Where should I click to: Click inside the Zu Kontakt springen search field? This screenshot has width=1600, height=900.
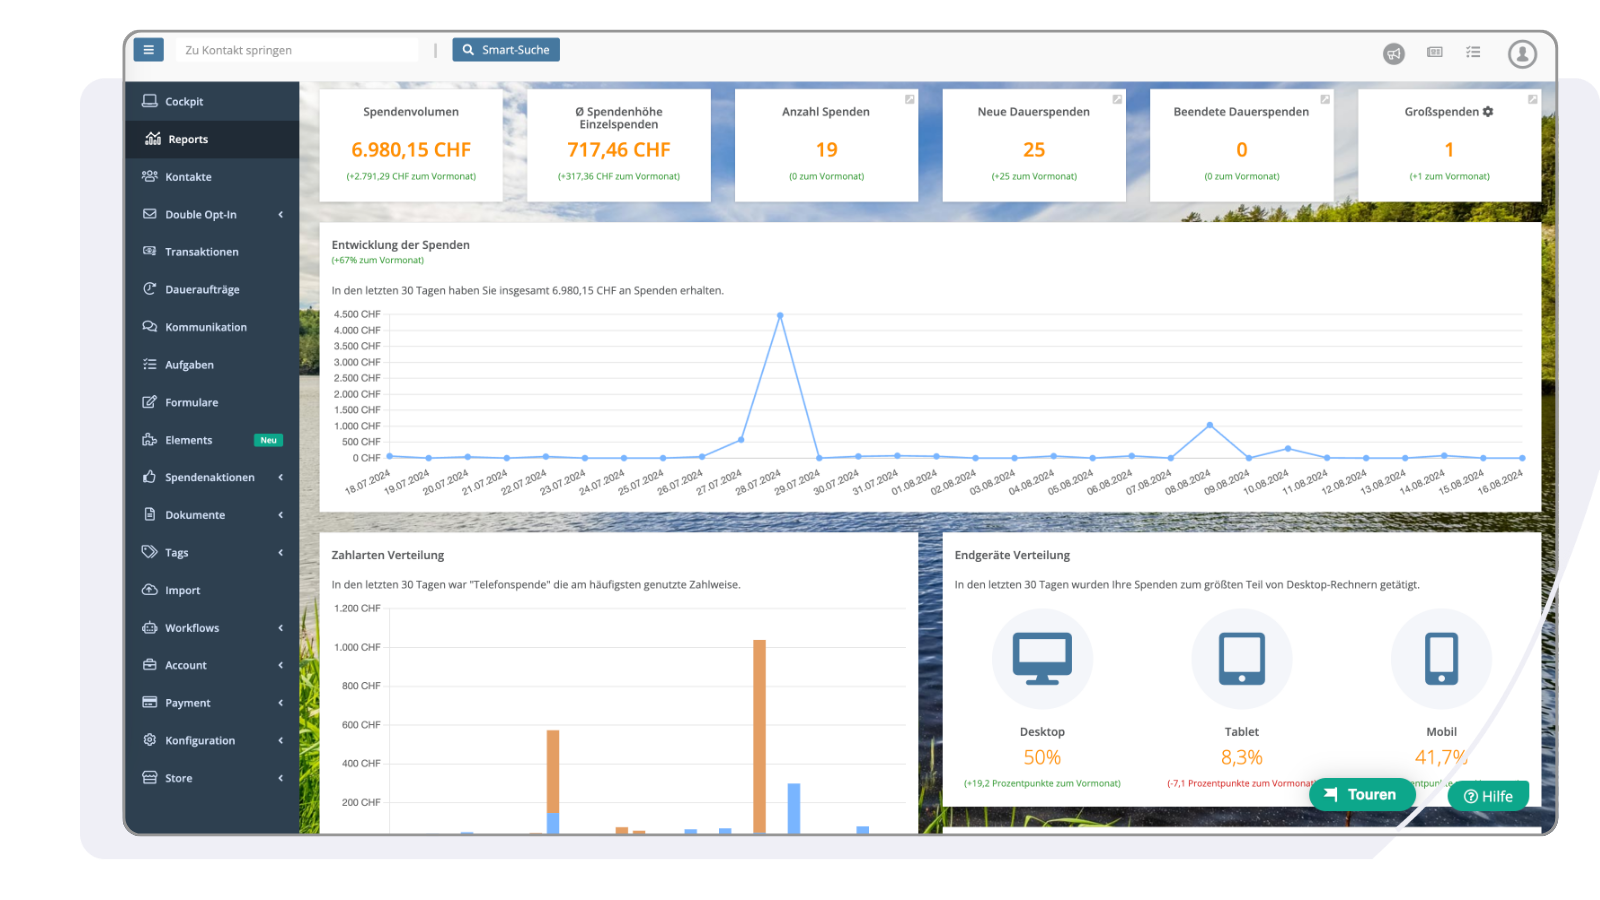[296, 49]
